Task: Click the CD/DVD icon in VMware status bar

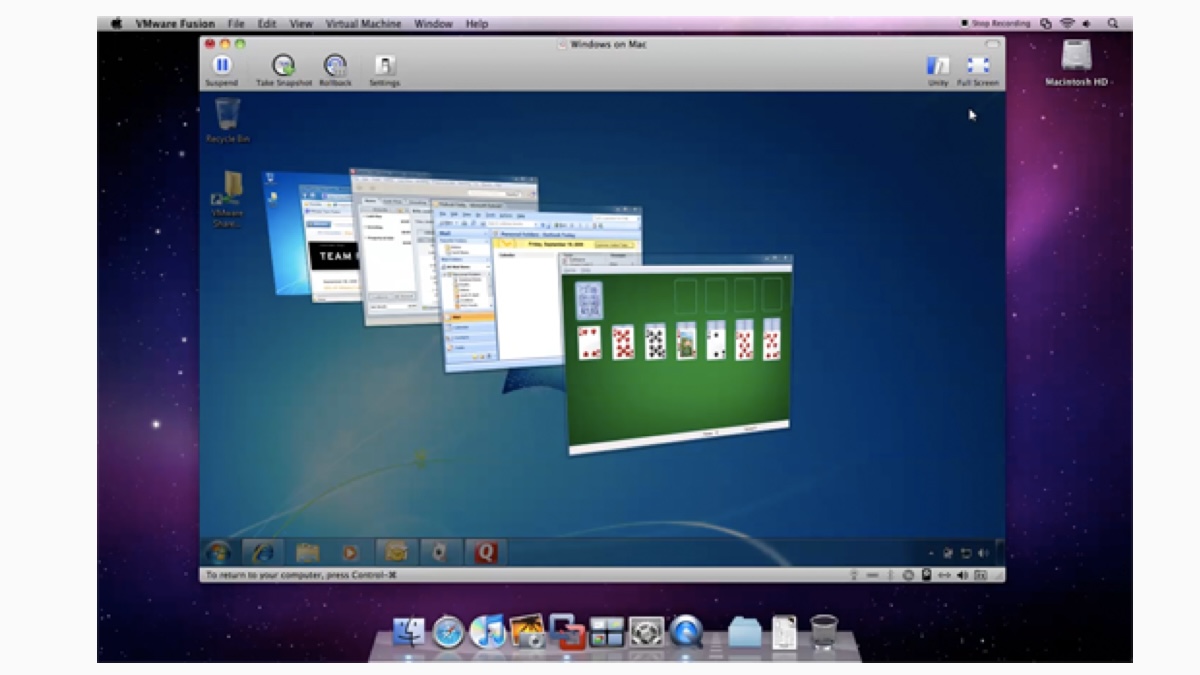Action: pyautogui.click(x=908, y=575)
